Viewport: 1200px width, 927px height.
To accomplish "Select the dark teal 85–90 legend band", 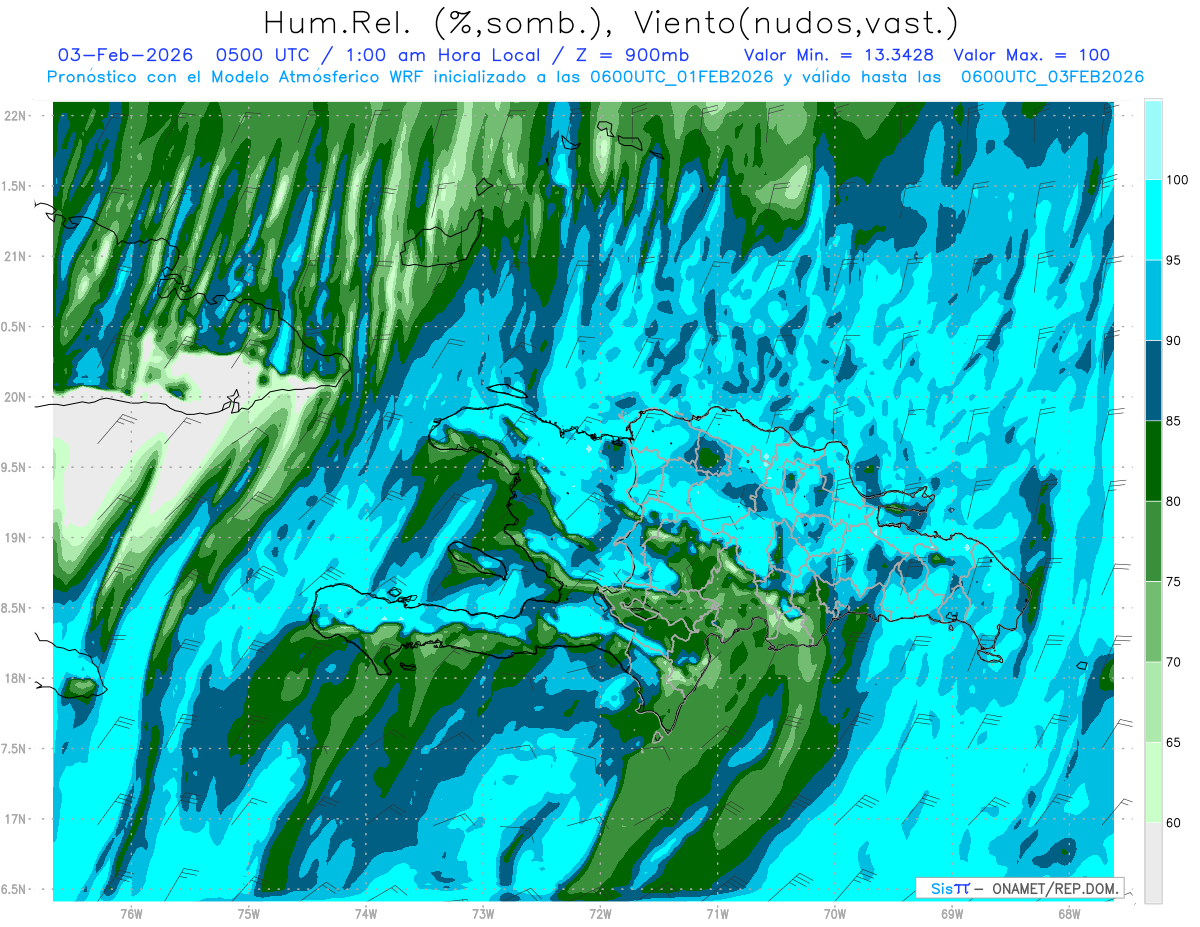I will pos(1153,381).
